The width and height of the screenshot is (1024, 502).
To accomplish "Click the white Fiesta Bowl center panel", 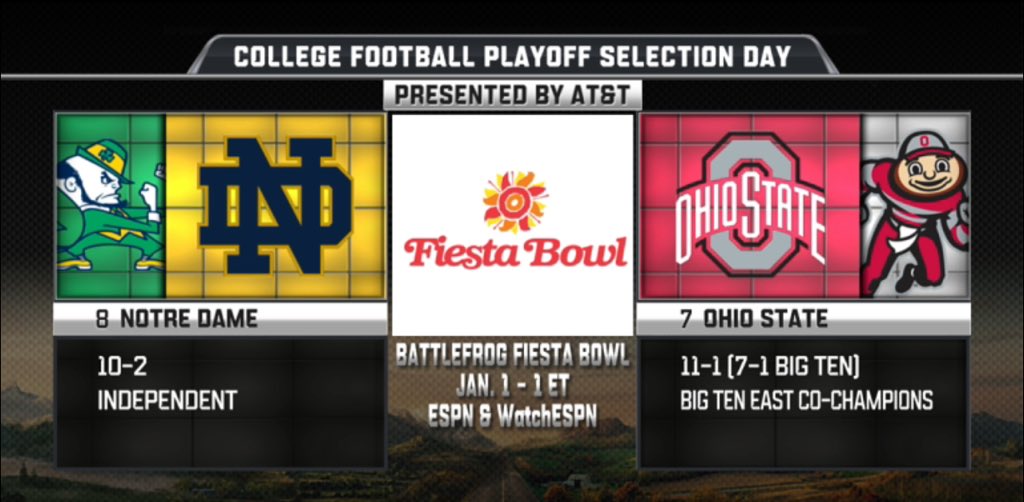I will point(513,225).
